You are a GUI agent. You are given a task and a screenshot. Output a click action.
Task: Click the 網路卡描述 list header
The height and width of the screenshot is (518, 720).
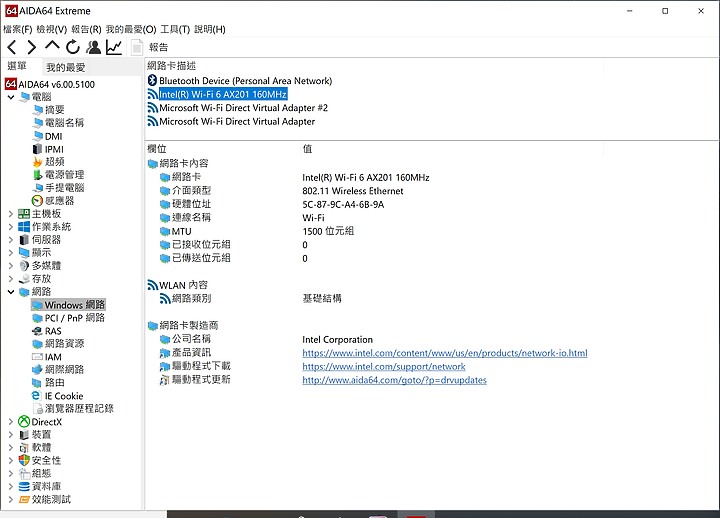172,66
